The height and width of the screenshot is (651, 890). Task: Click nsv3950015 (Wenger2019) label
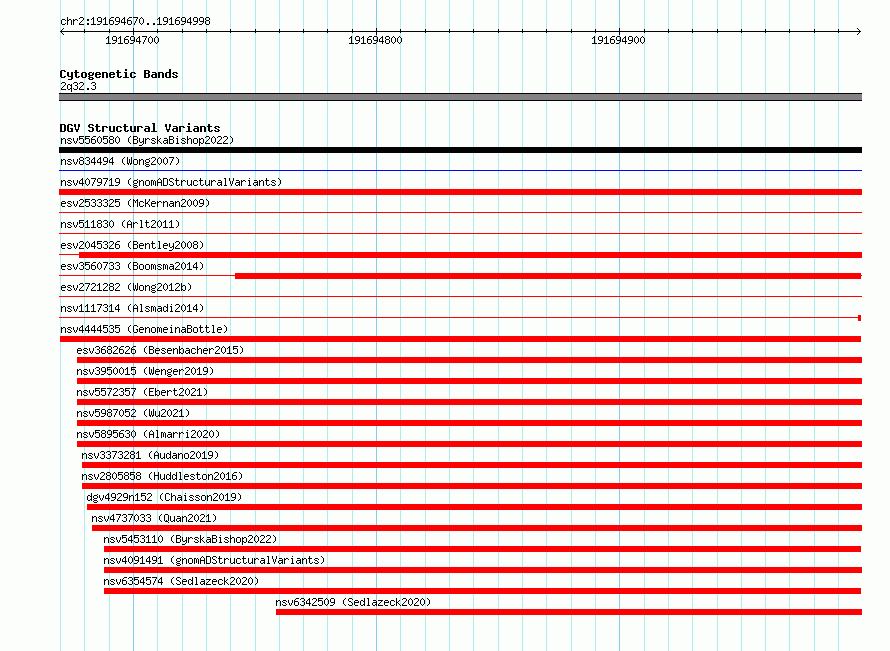(145, 371)
